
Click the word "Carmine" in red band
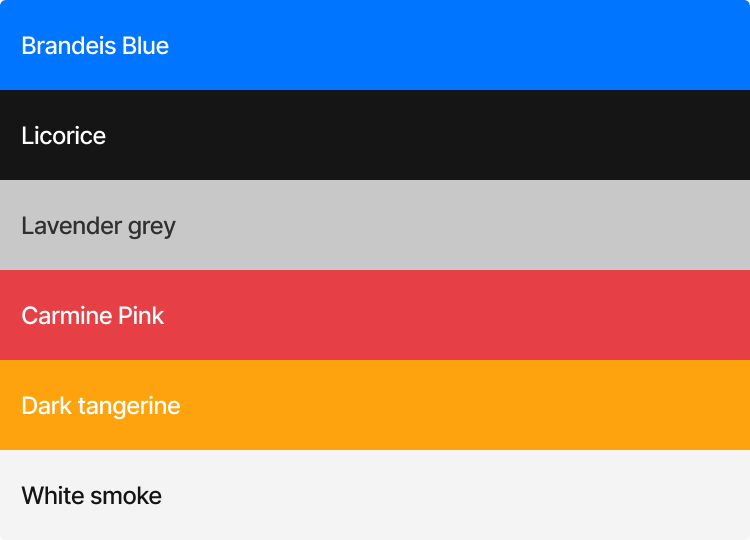pyautogui.click(x=66, y=316)
